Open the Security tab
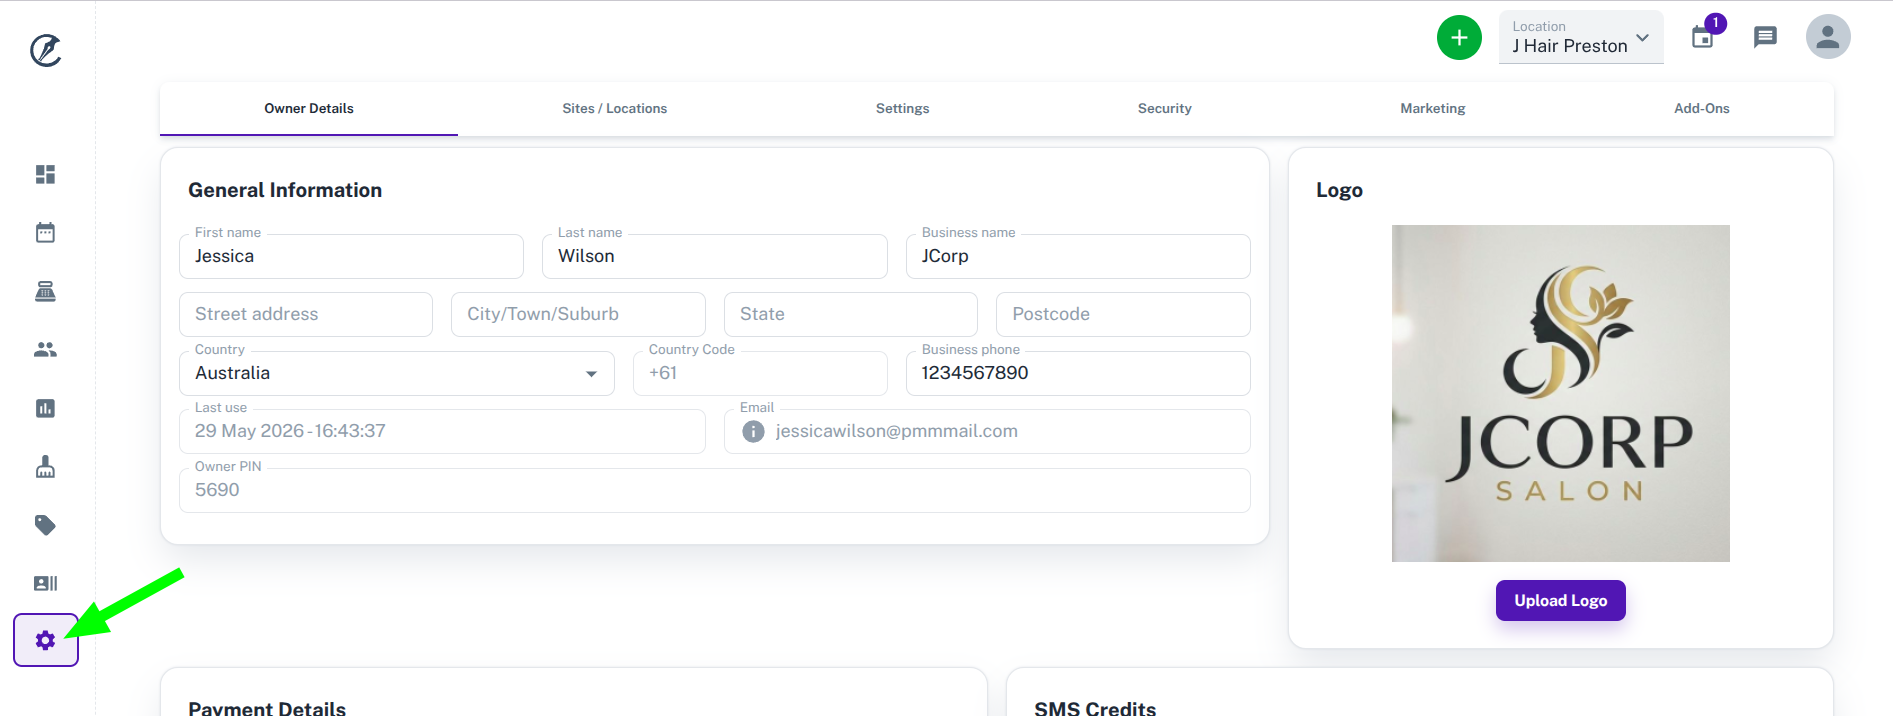The height and width of the screenshot is (716, 1893). 1165,109
